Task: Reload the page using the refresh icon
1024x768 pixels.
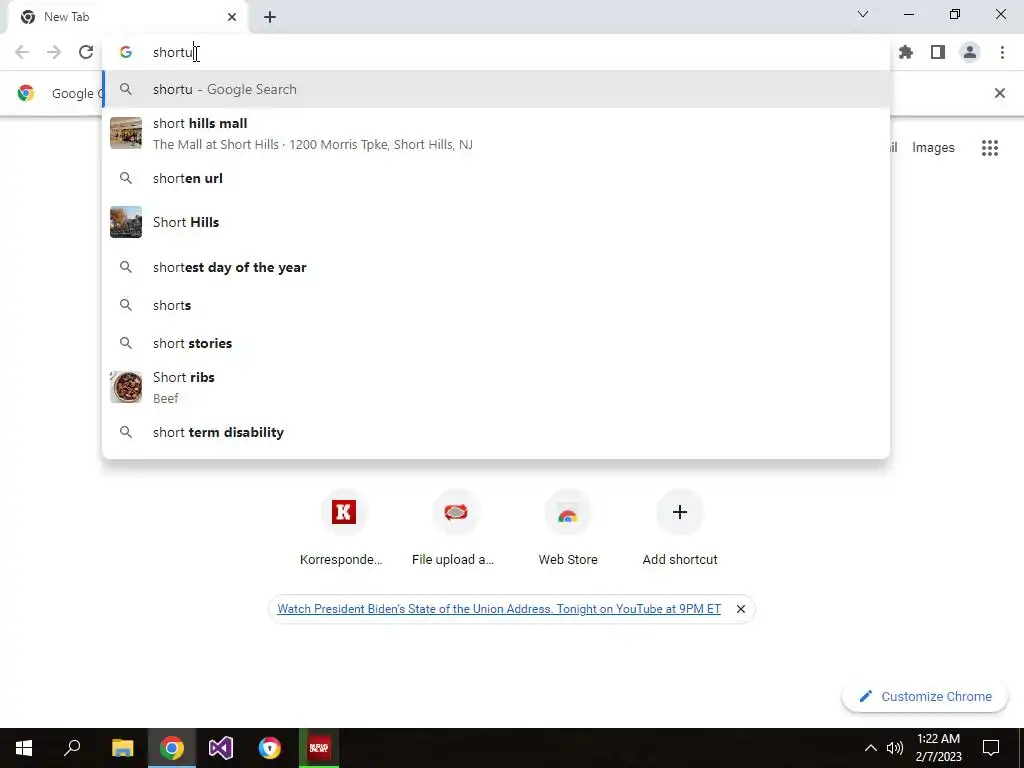Action: coord(86,52)
